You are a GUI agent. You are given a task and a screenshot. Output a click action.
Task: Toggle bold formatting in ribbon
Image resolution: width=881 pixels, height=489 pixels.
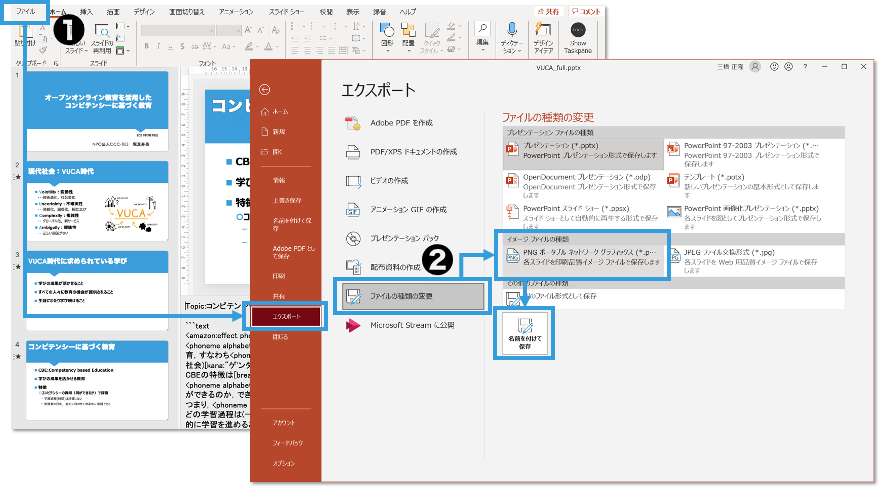(146, 47)
